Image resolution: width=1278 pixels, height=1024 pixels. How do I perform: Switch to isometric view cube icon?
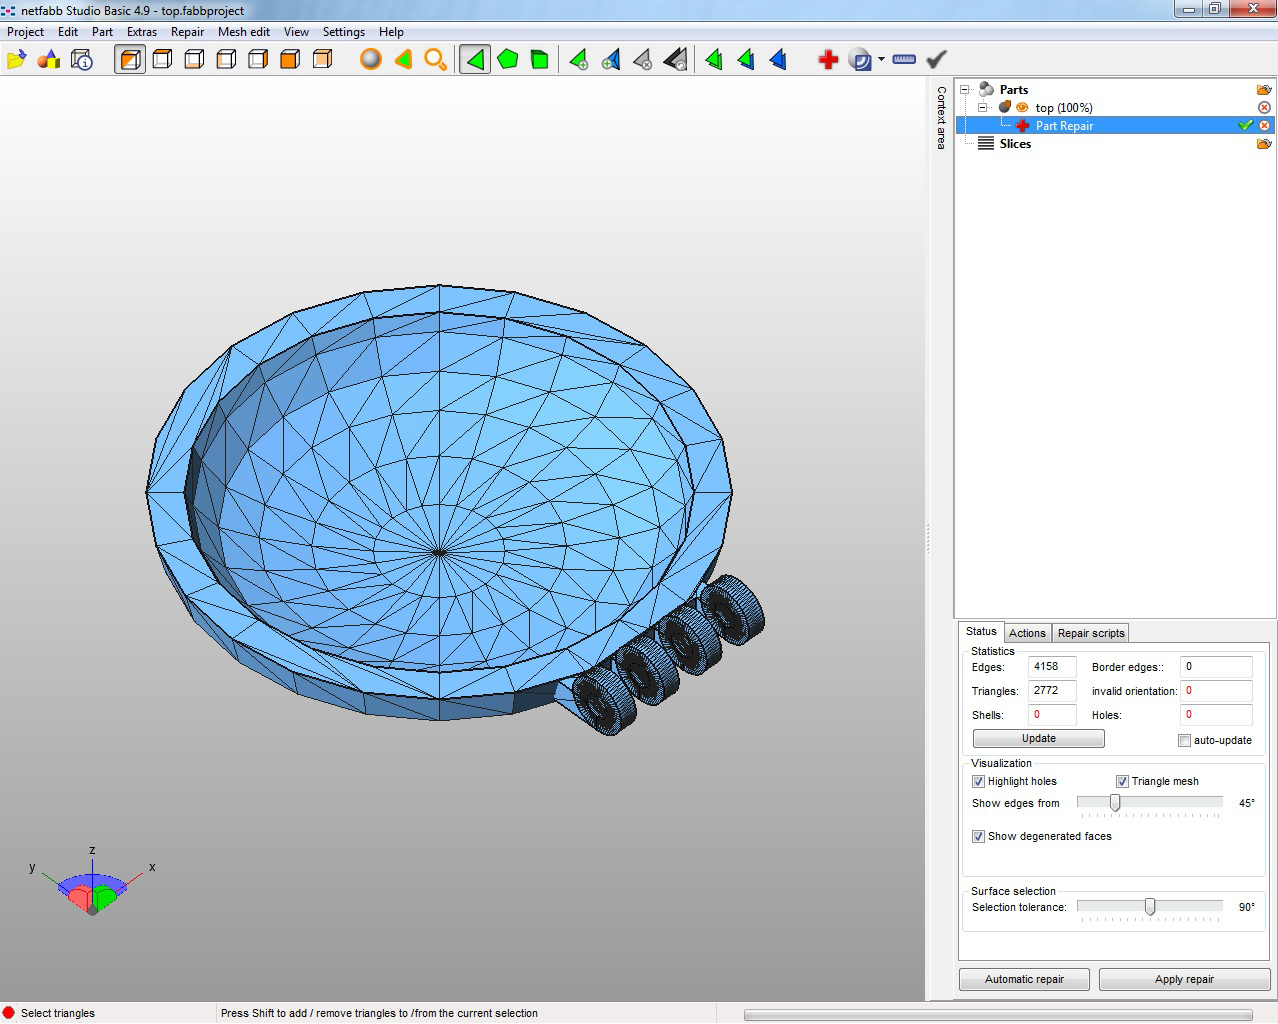tap(130, 60)
